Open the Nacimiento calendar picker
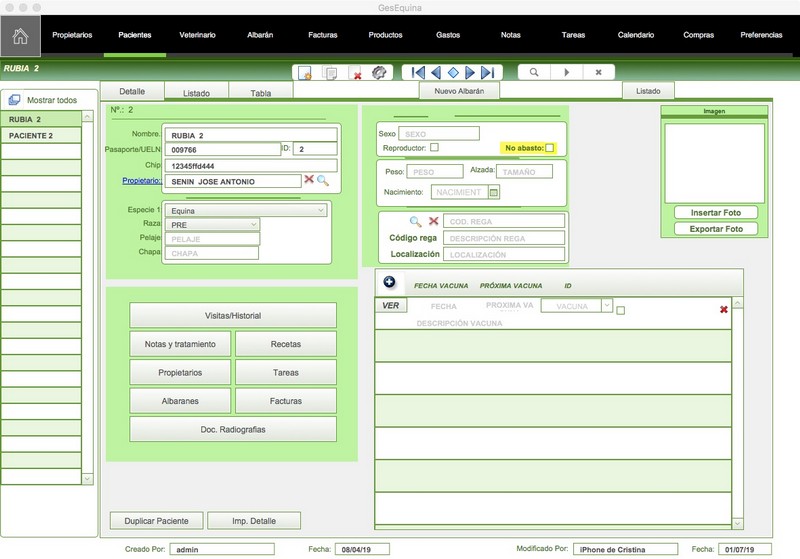Viewport: 800px width, 559px height. click(493, 192)
